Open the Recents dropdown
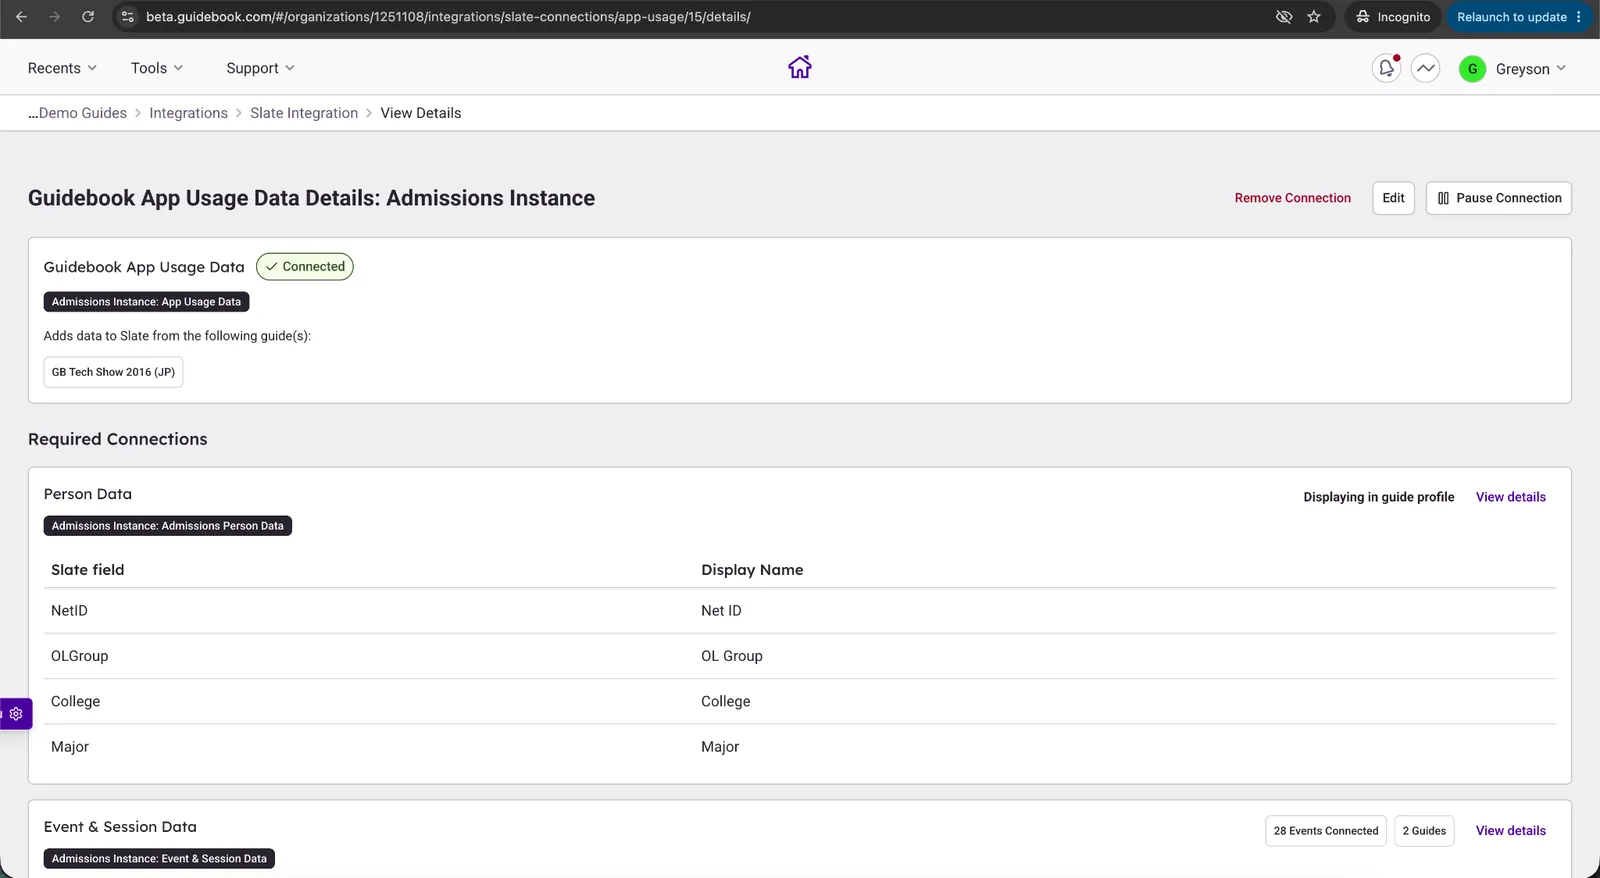Viewport: 1600px width, 878px height. coord(62,68)
